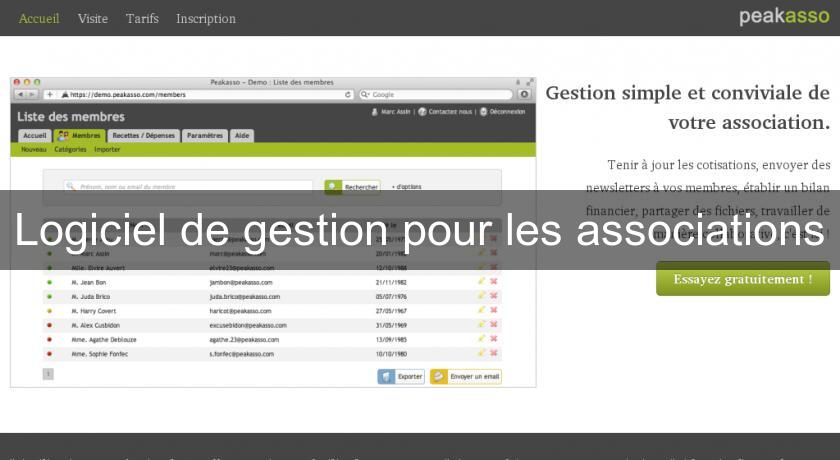This screenshot has width=840, height=460.
Task: Select email s.fonfec@peakasso.com
Action: tap(242, 354)
